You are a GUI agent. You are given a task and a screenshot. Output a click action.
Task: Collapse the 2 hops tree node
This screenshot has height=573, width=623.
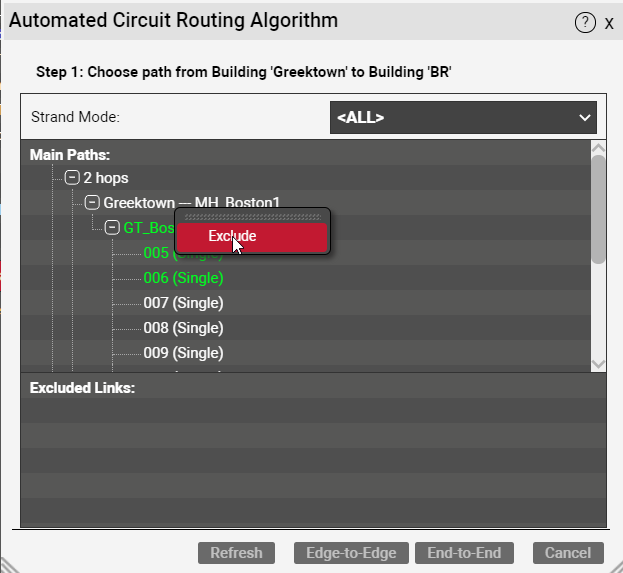tap(72, 178)
